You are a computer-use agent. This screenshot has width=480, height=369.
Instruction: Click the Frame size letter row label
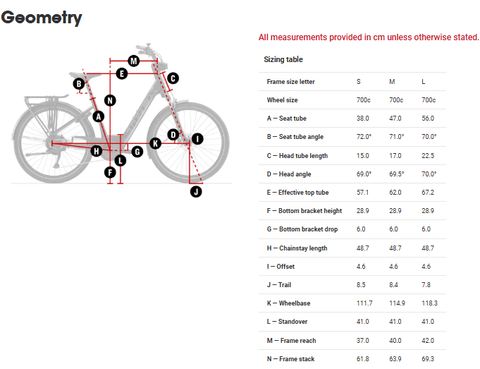click(x=291, y=82)
